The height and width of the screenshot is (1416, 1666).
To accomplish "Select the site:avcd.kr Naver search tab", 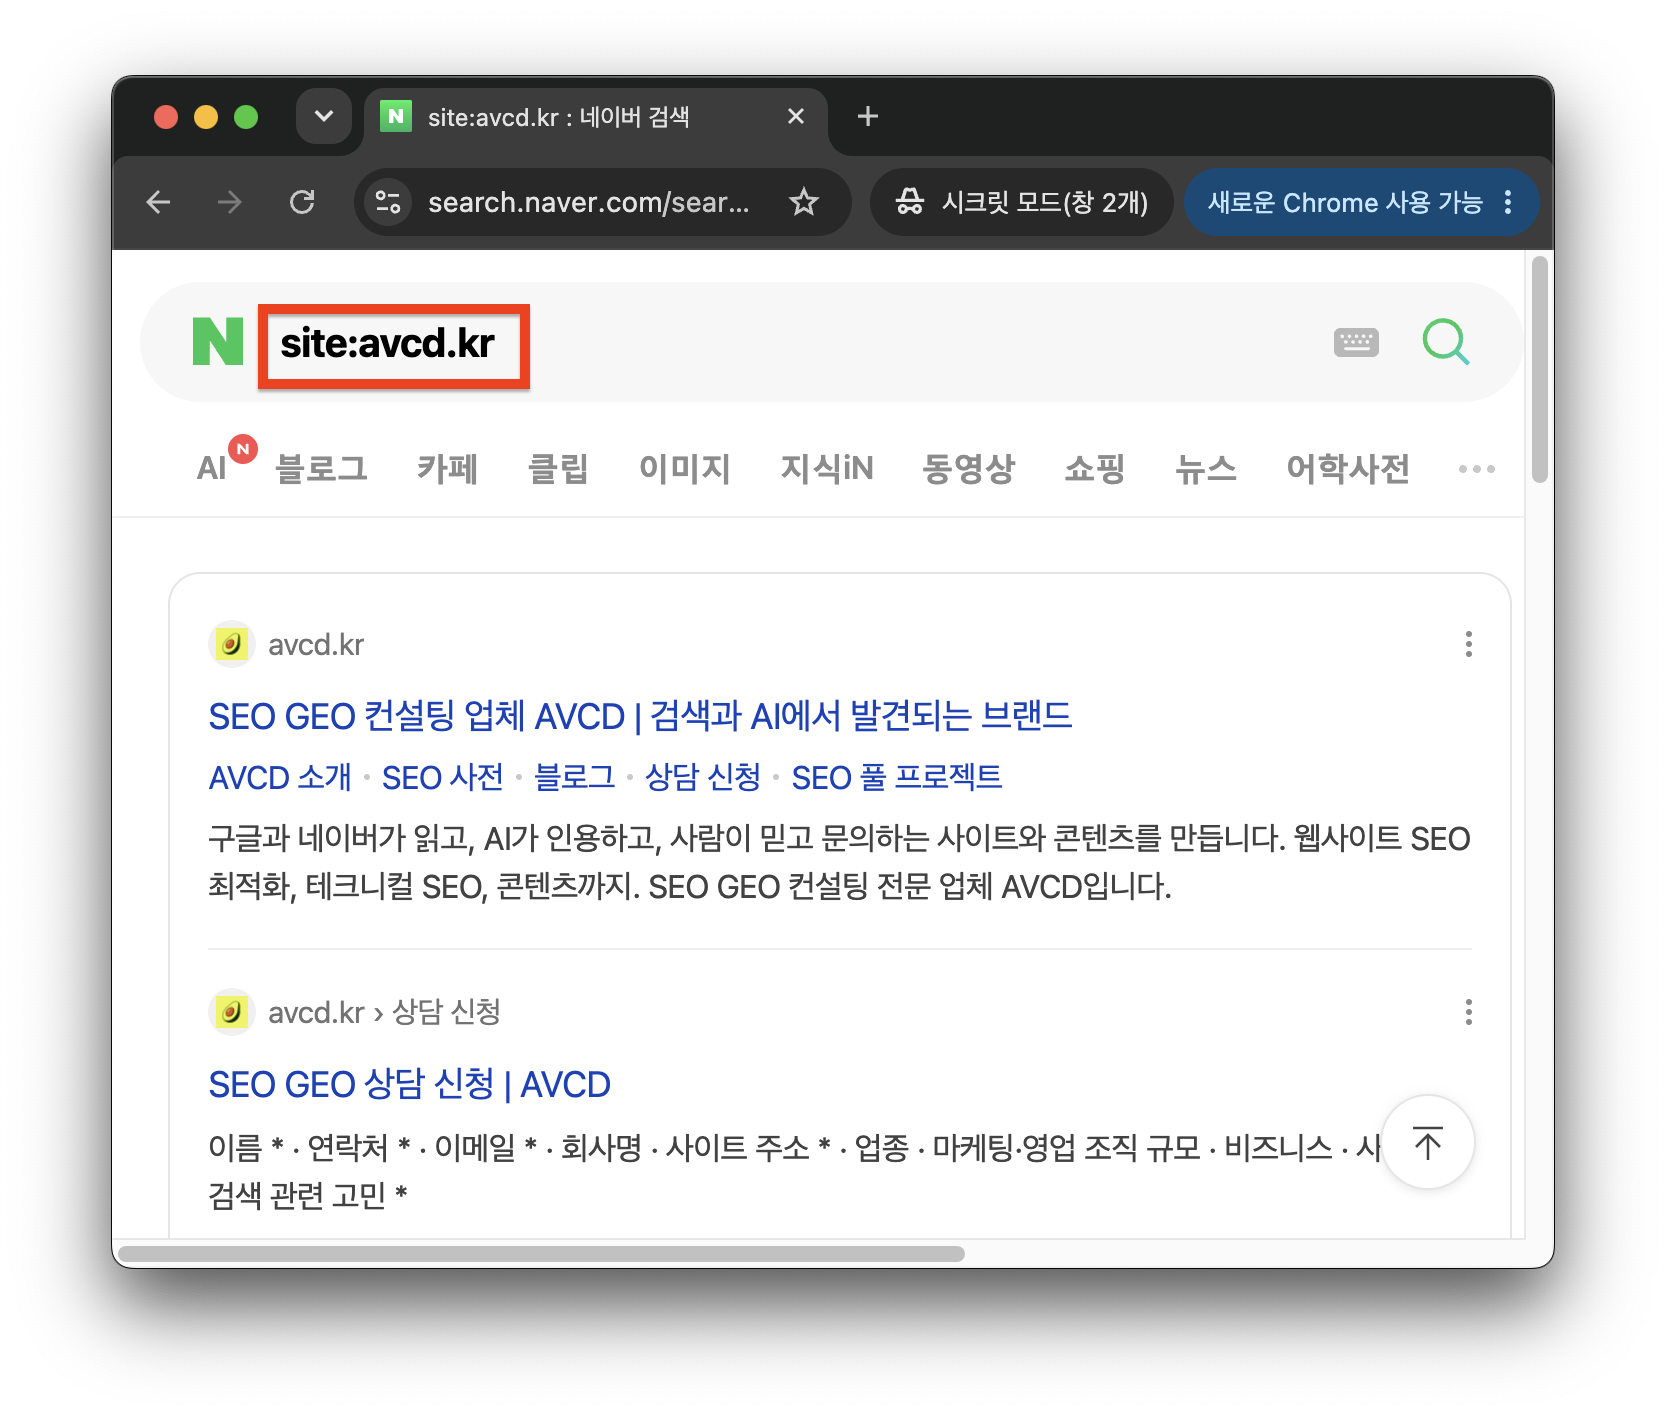I will [596, 118].
